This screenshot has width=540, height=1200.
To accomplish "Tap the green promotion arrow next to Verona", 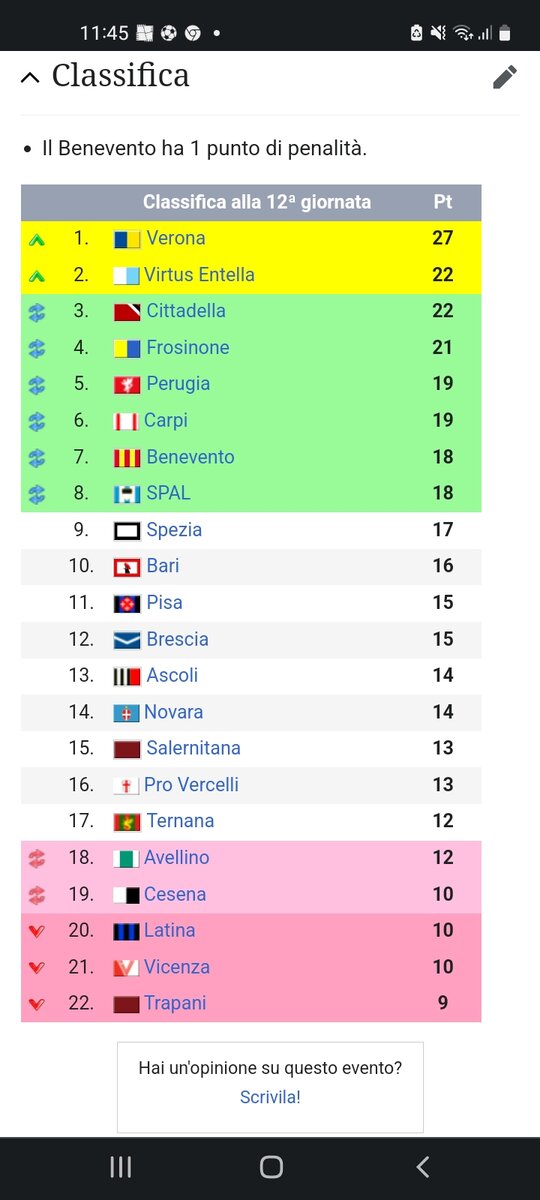I will [38, 239].
